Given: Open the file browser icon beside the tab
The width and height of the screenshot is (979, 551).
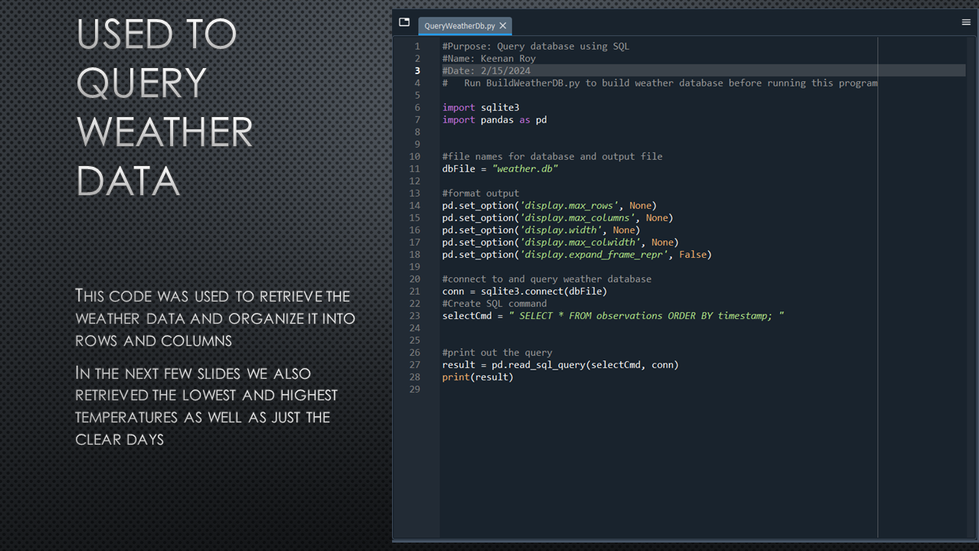Looking at the screenshot, I should tap(404, 22).
